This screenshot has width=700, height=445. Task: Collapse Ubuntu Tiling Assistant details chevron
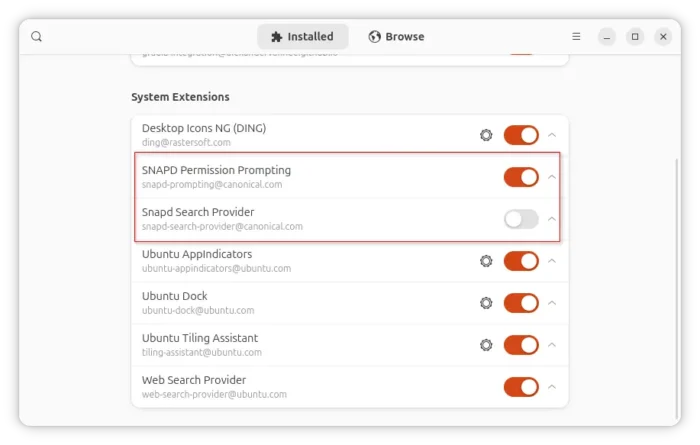(x=552, y=345)
